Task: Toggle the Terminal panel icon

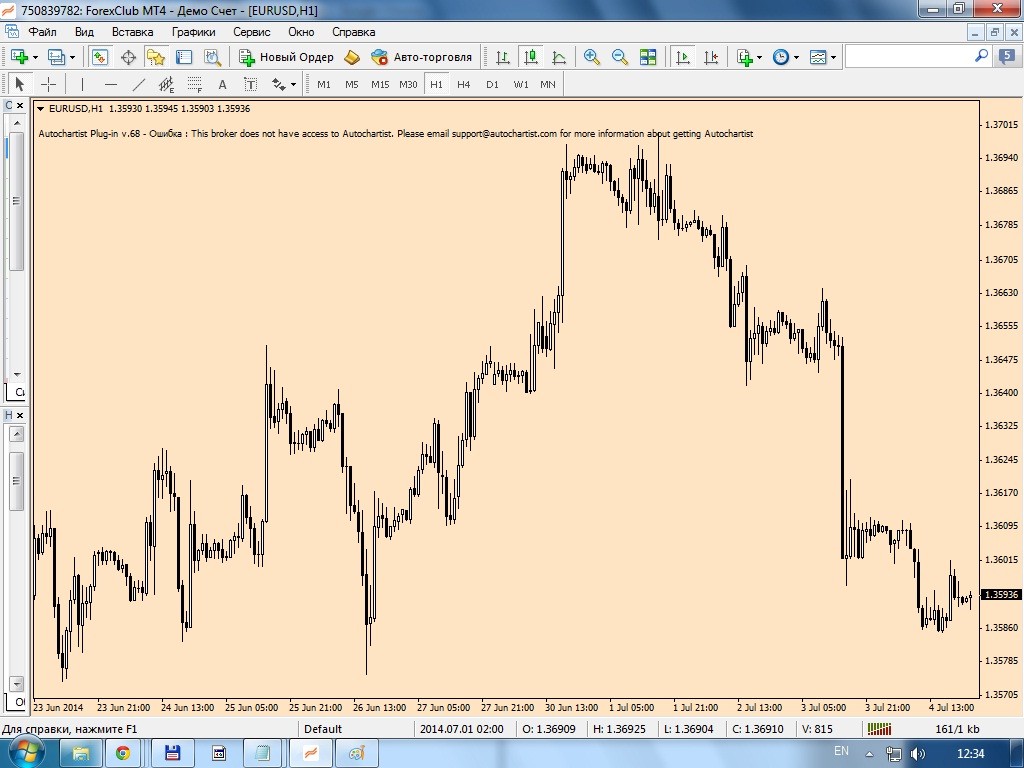Action: pyautogui.click(x=184, y=57)
